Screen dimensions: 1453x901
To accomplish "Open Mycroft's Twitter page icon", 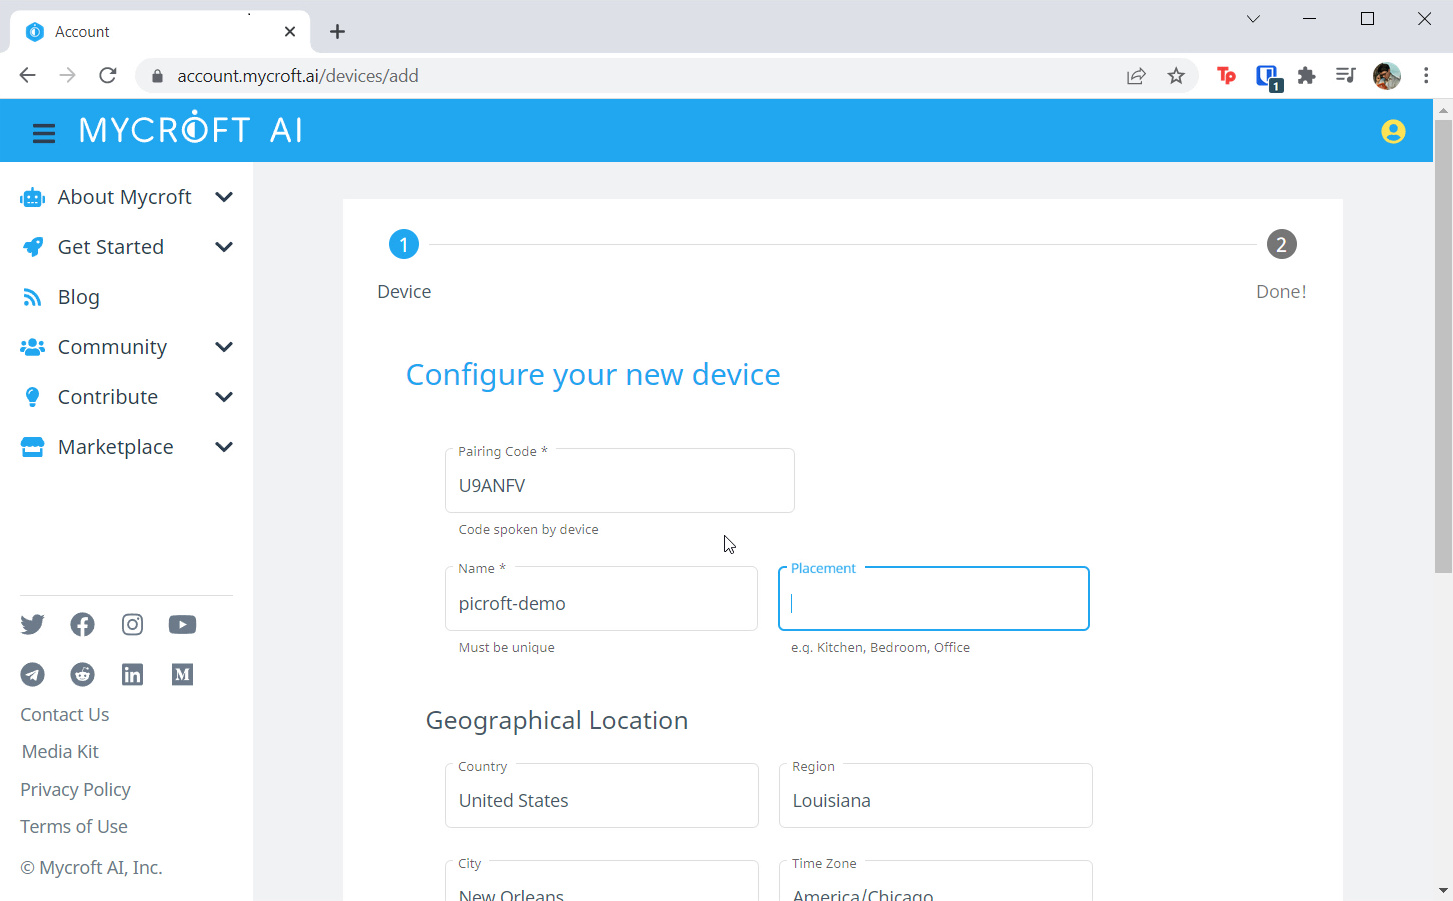I will click(32, 625).
